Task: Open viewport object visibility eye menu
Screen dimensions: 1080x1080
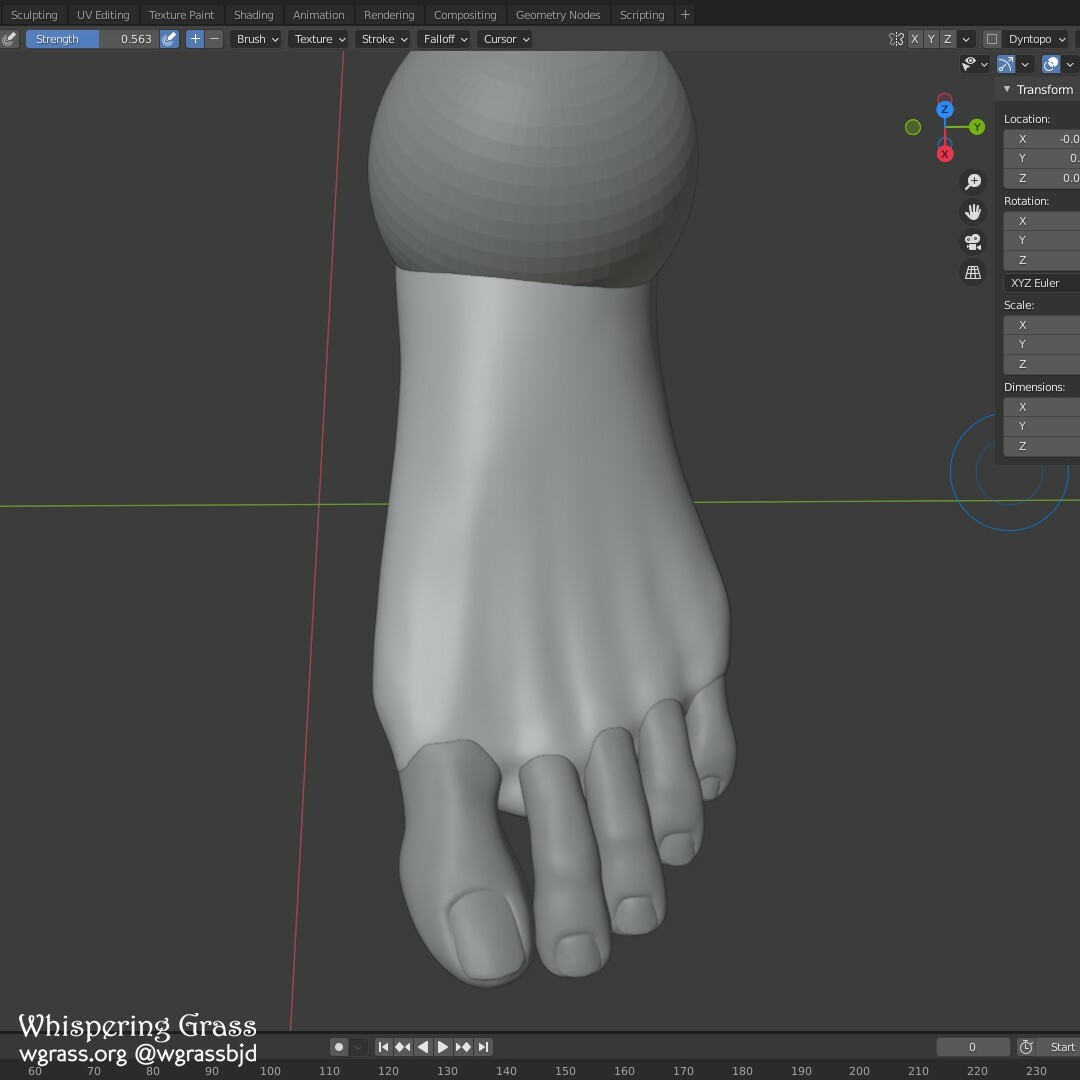Action: (975, 64)
